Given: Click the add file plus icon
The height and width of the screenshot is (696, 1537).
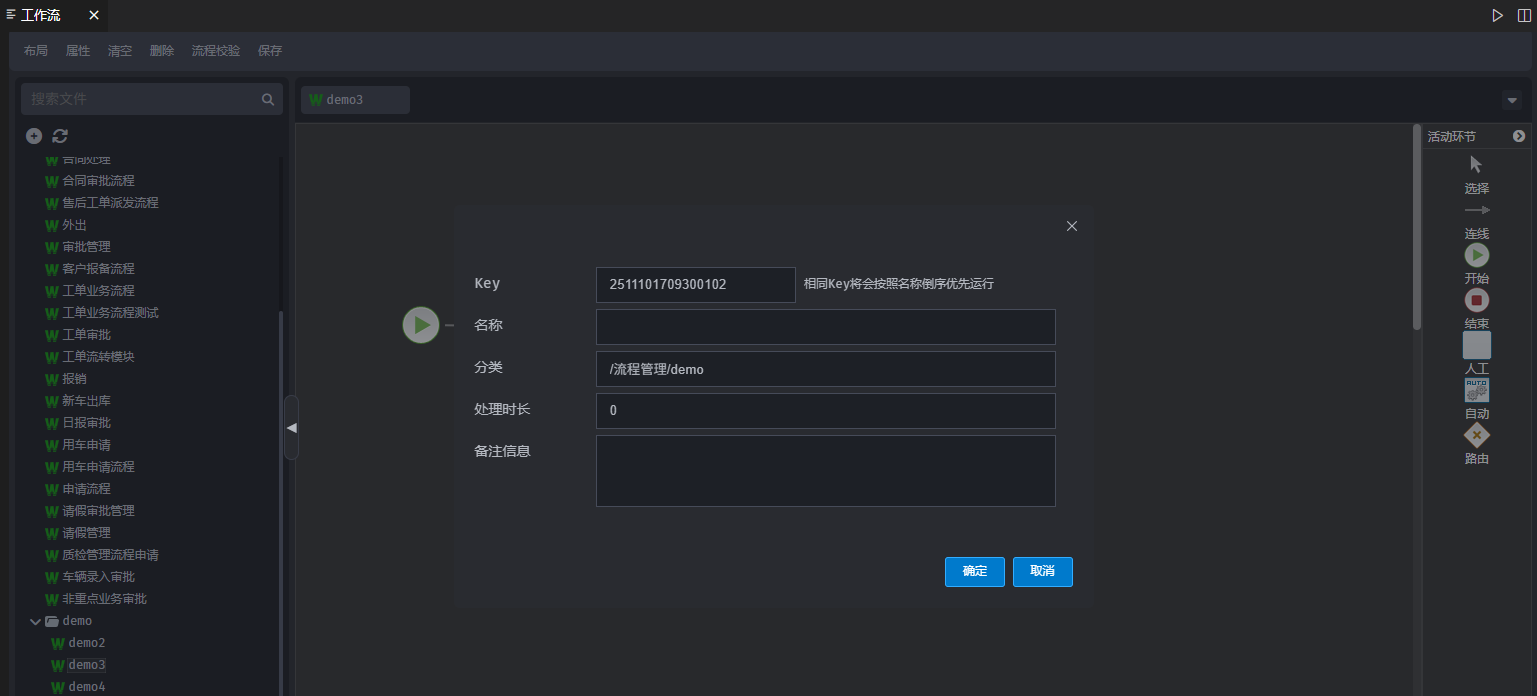Looking at the screenshot, I should tap(34, 136).
